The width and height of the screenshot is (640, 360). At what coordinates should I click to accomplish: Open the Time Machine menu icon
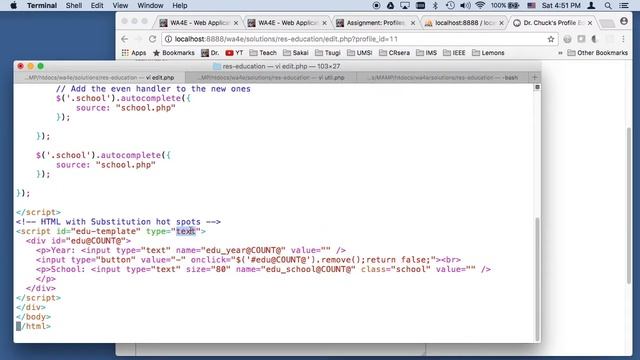click(450, 5)
